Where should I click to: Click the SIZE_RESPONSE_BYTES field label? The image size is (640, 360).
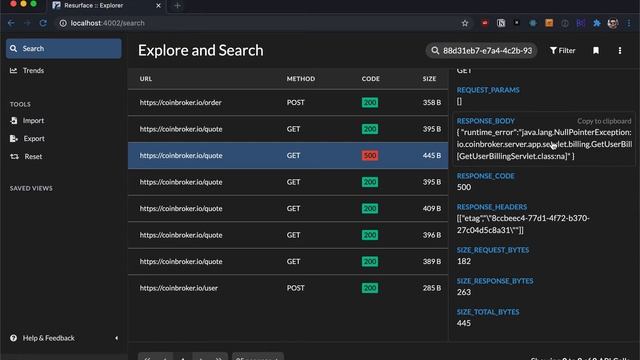pos(495,281)
